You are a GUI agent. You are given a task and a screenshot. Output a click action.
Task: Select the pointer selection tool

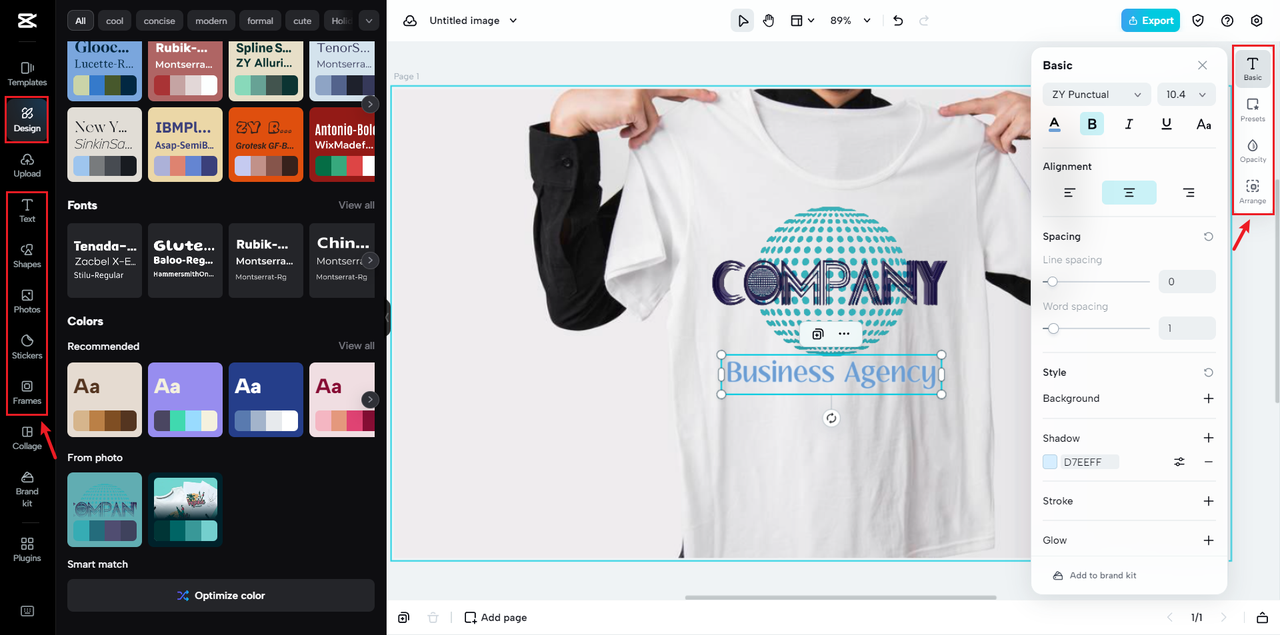click(x=742, y=20)
